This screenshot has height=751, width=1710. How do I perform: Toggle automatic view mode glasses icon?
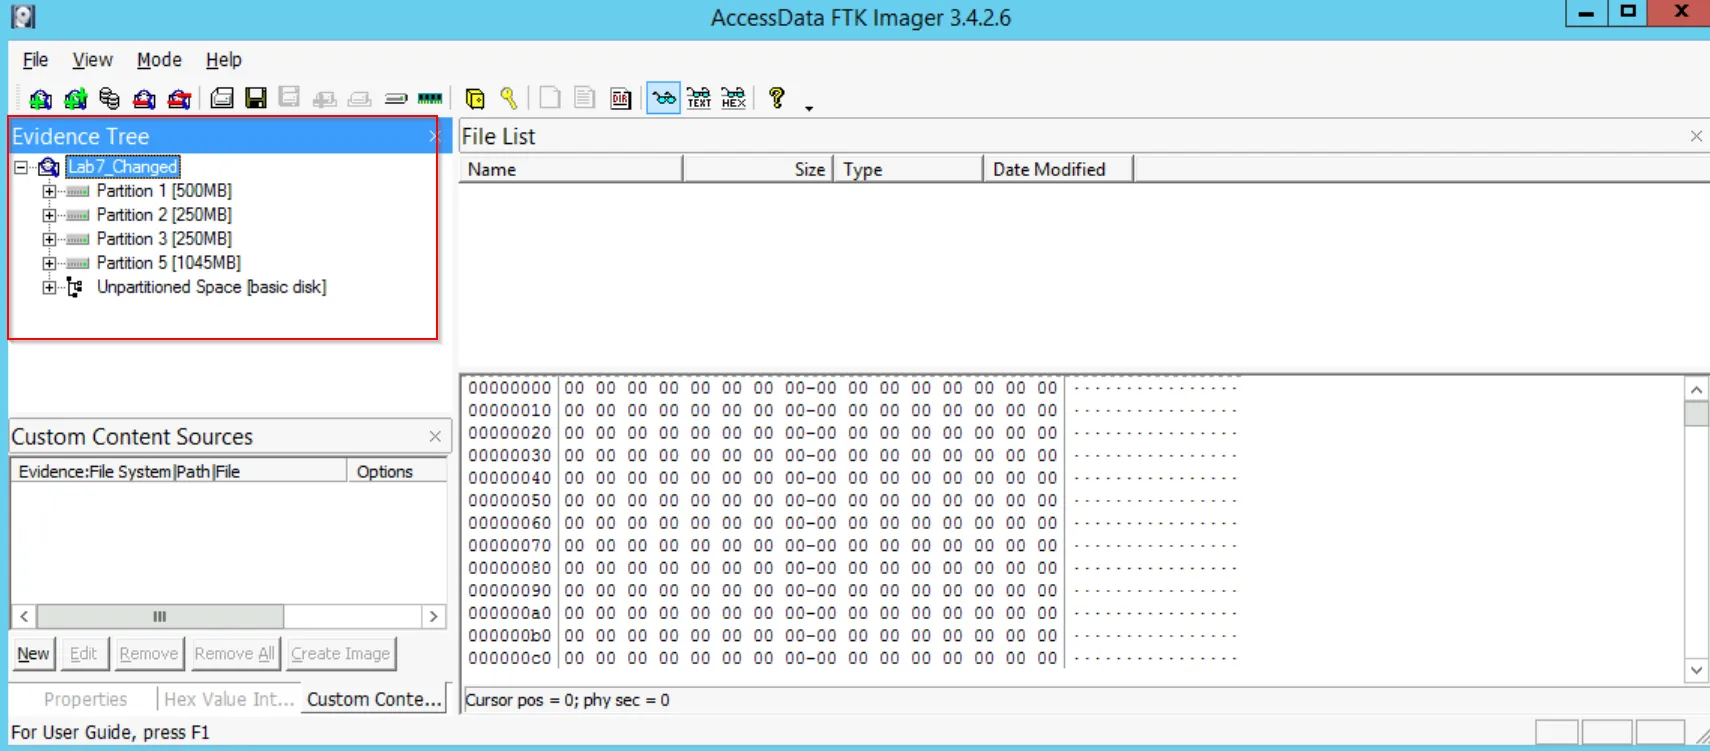(x=663, y=98)
